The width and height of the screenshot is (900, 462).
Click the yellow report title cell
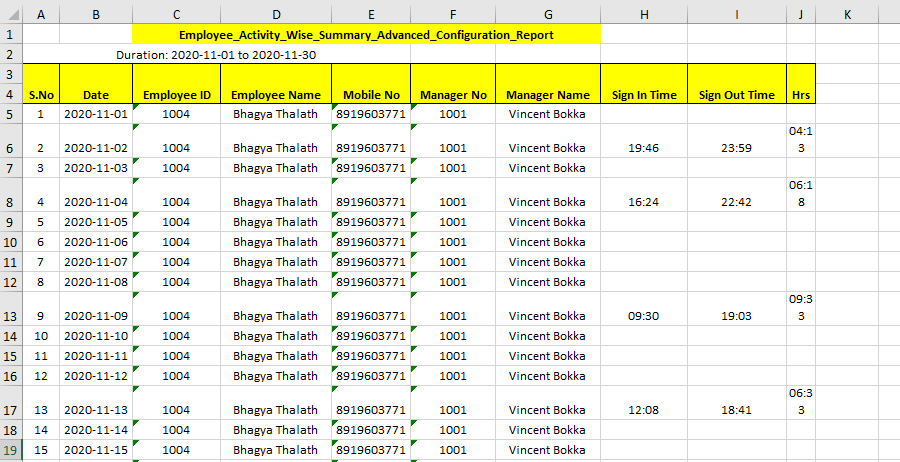(366, 34)
